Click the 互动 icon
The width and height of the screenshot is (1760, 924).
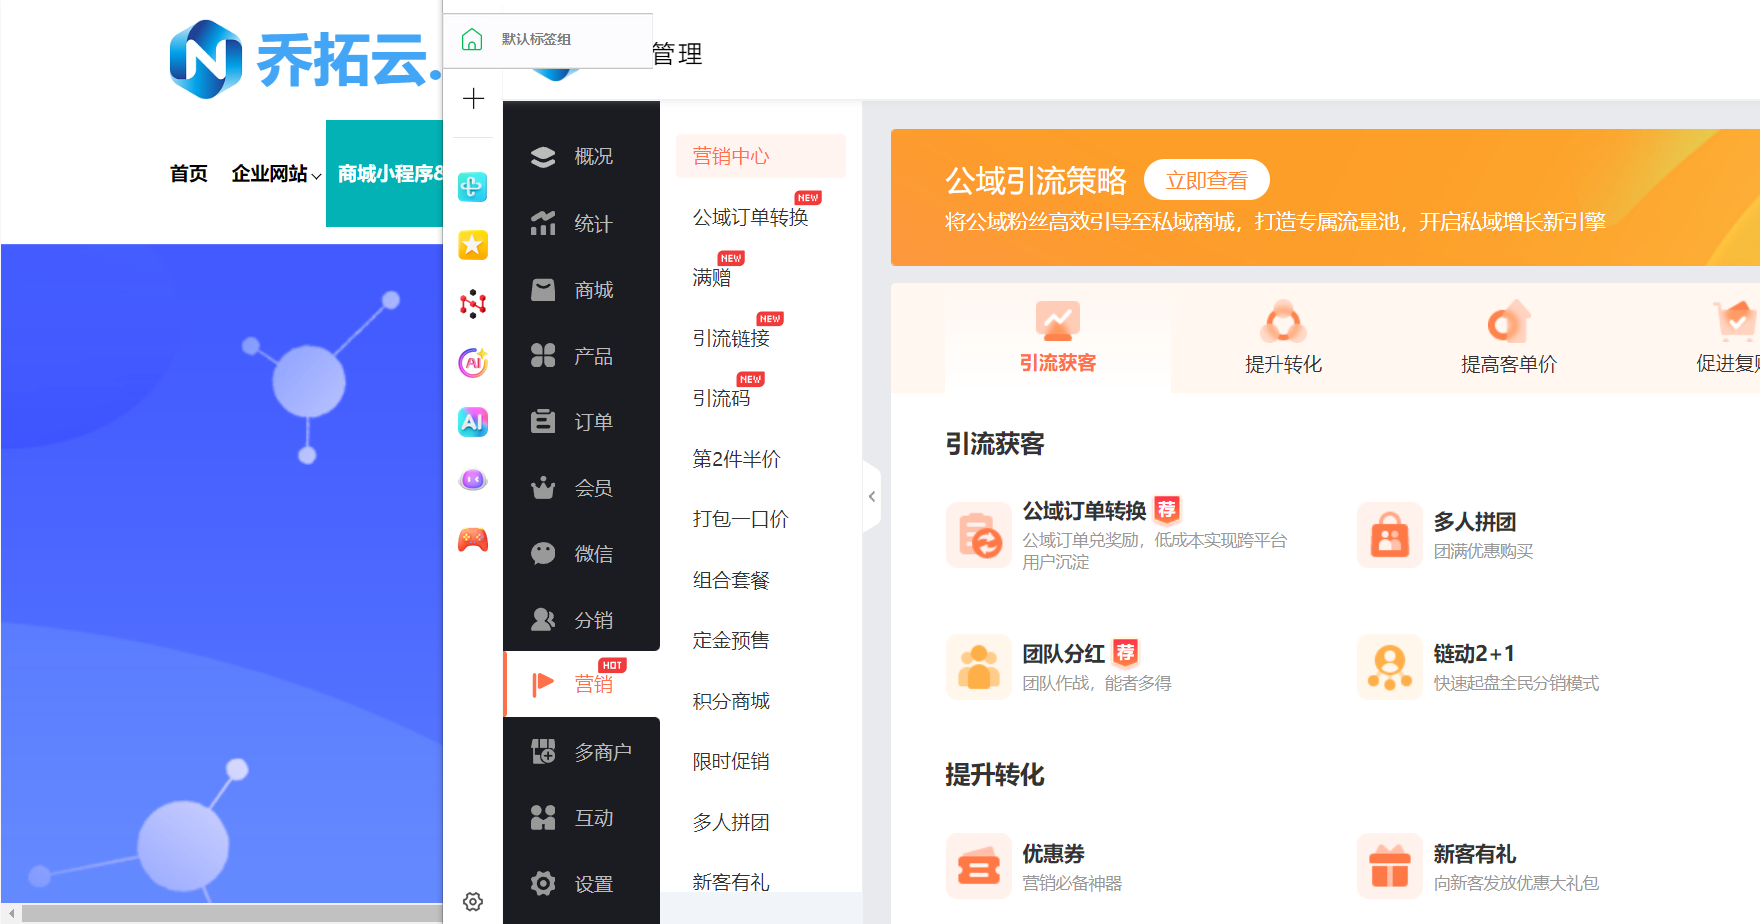(543, 818)
